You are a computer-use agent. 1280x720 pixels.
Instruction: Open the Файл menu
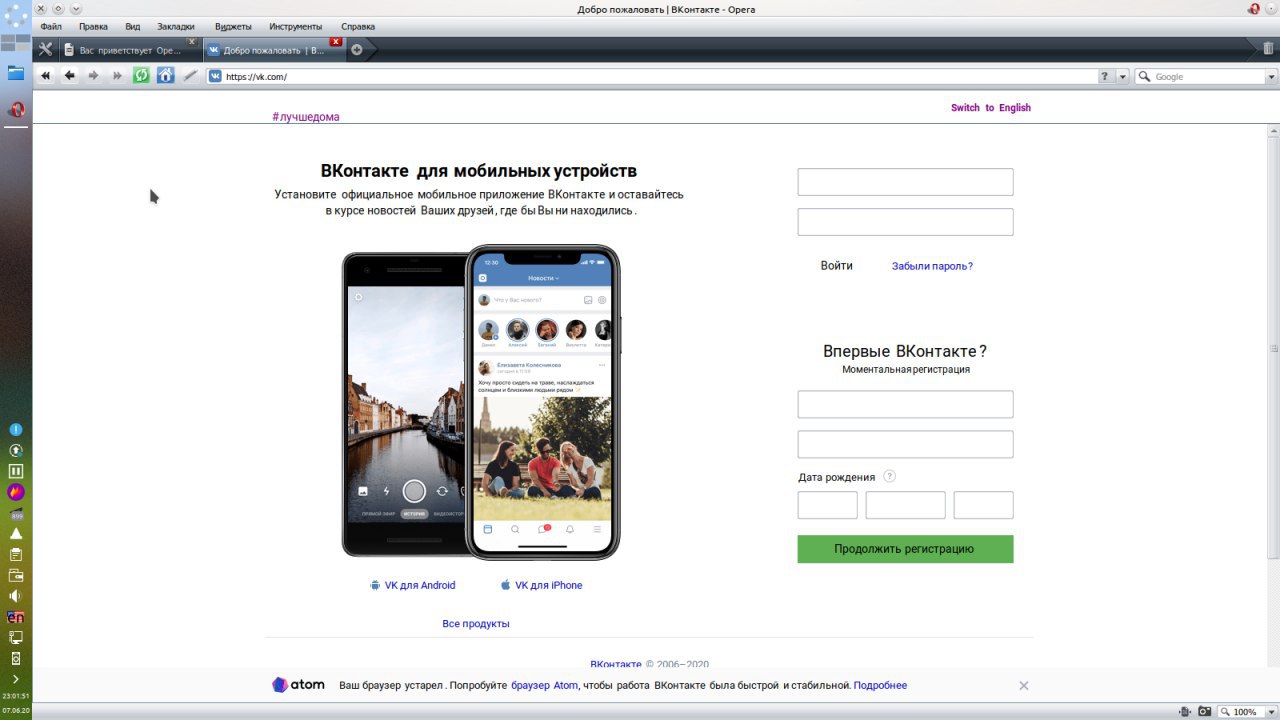pyautogui.click(x=51, y=26)
